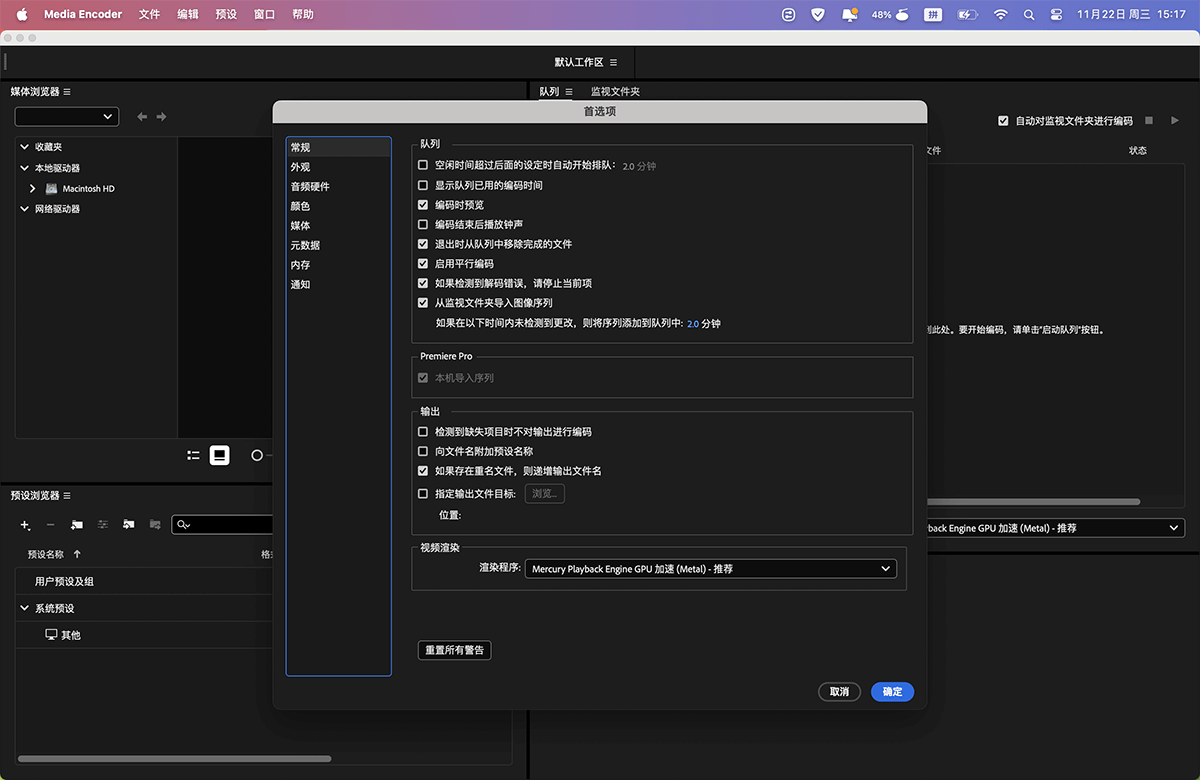Open the Wi-Fi menu bar icon

pos(1000,15)
